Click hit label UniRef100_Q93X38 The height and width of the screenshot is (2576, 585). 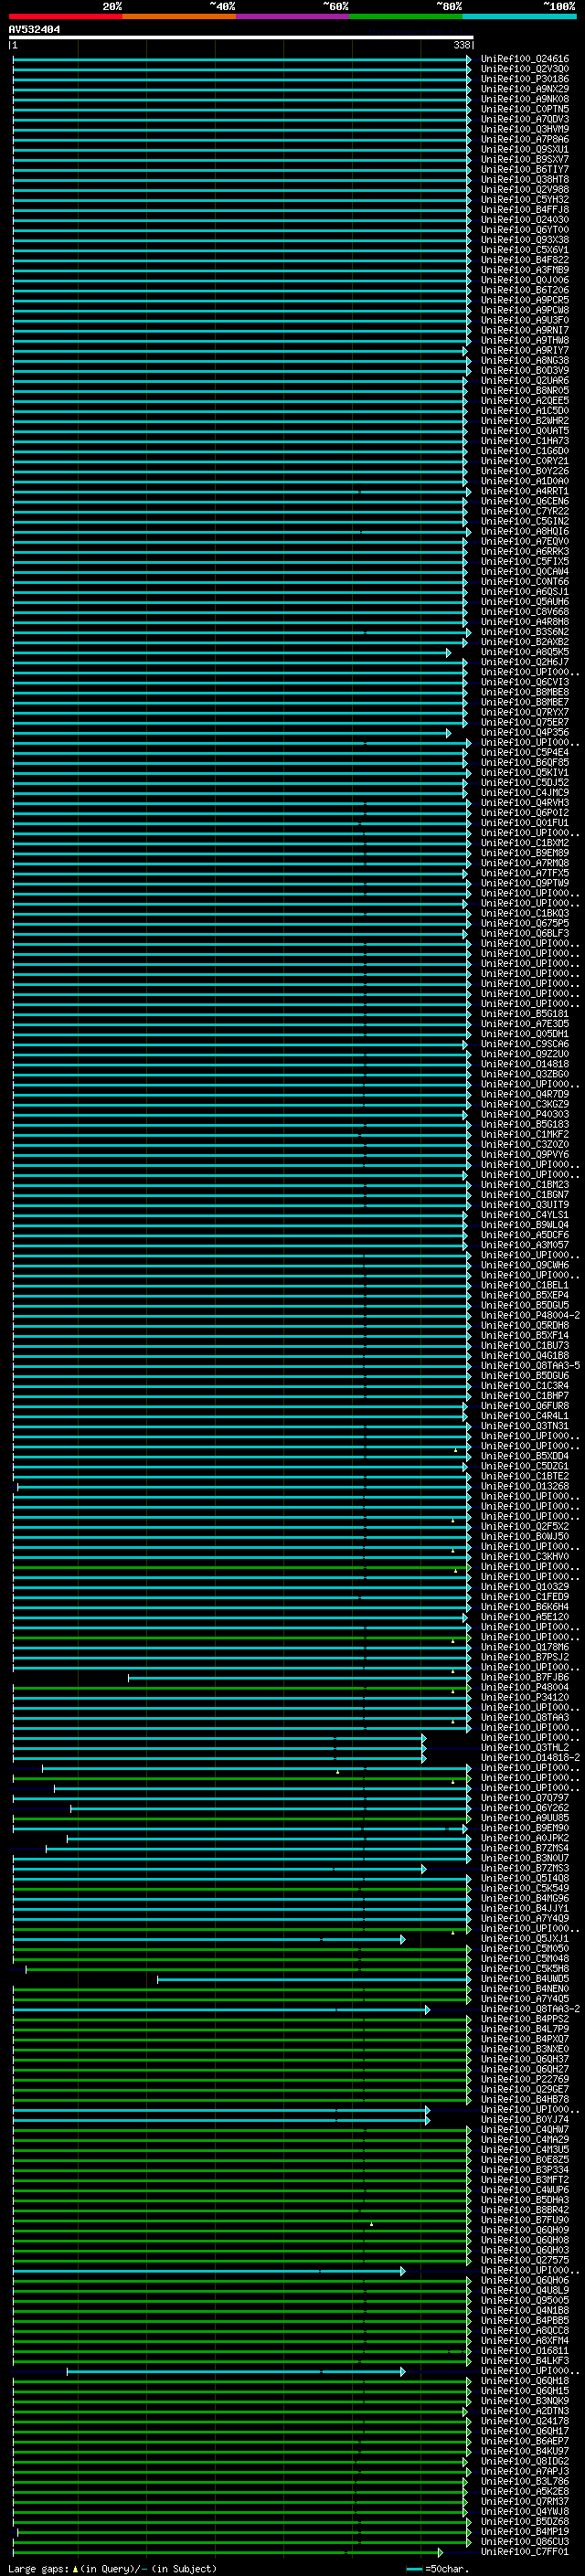525,240
